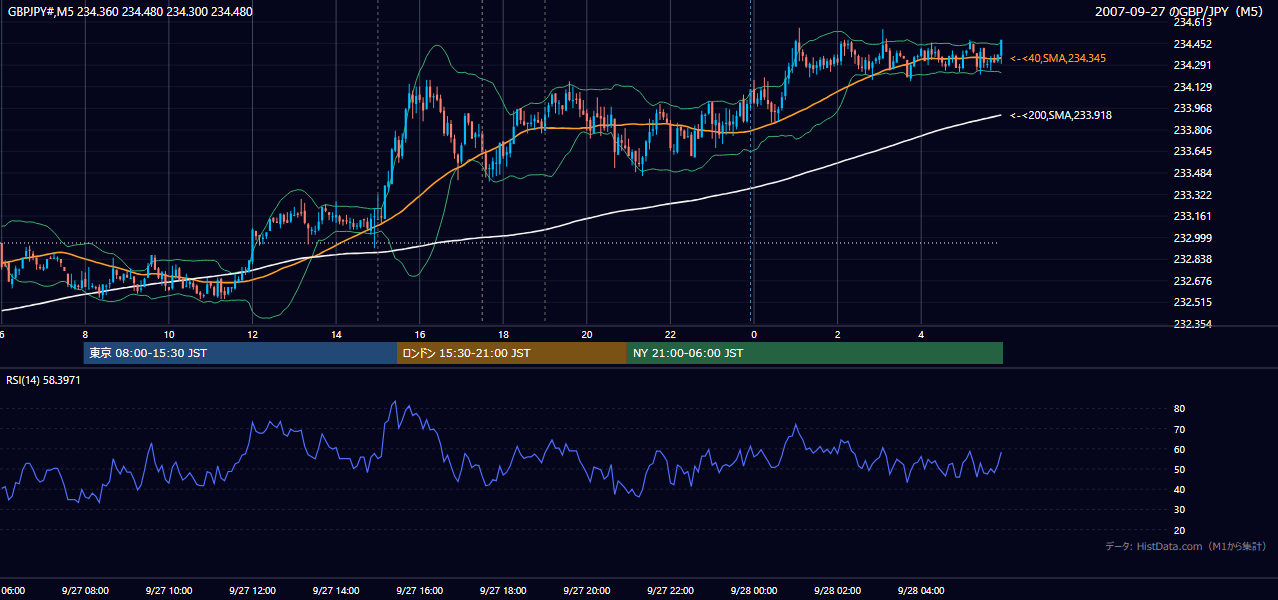
Task: Click the GBPJPY#,M5 symbol header text
Action: [x=131, y=12]
